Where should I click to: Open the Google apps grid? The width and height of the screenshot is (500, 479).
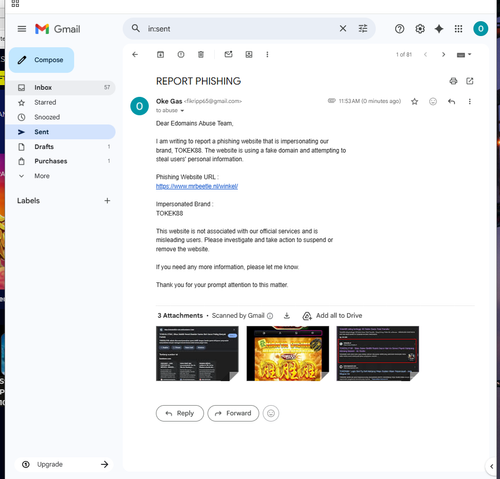coord(458,29)
